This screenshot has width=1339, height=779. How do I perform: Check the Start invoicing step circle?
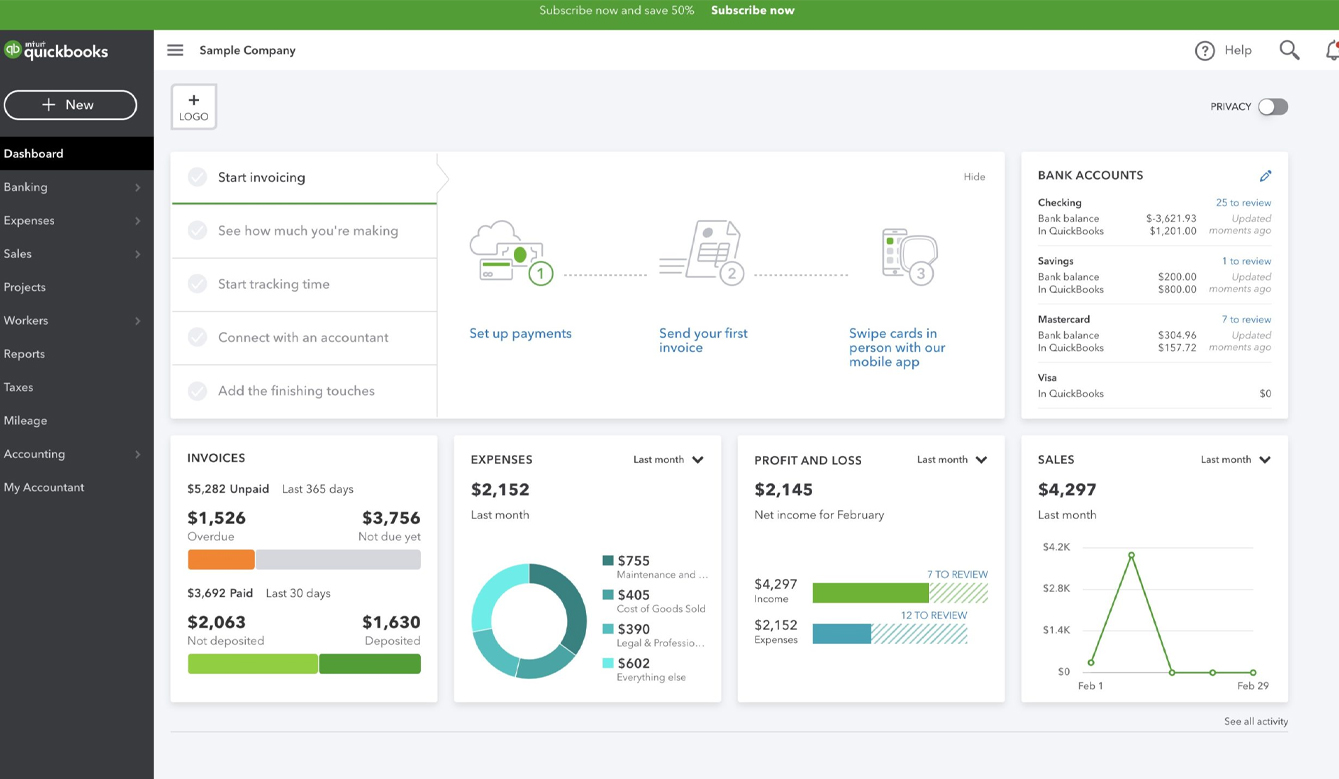(198, 177)
